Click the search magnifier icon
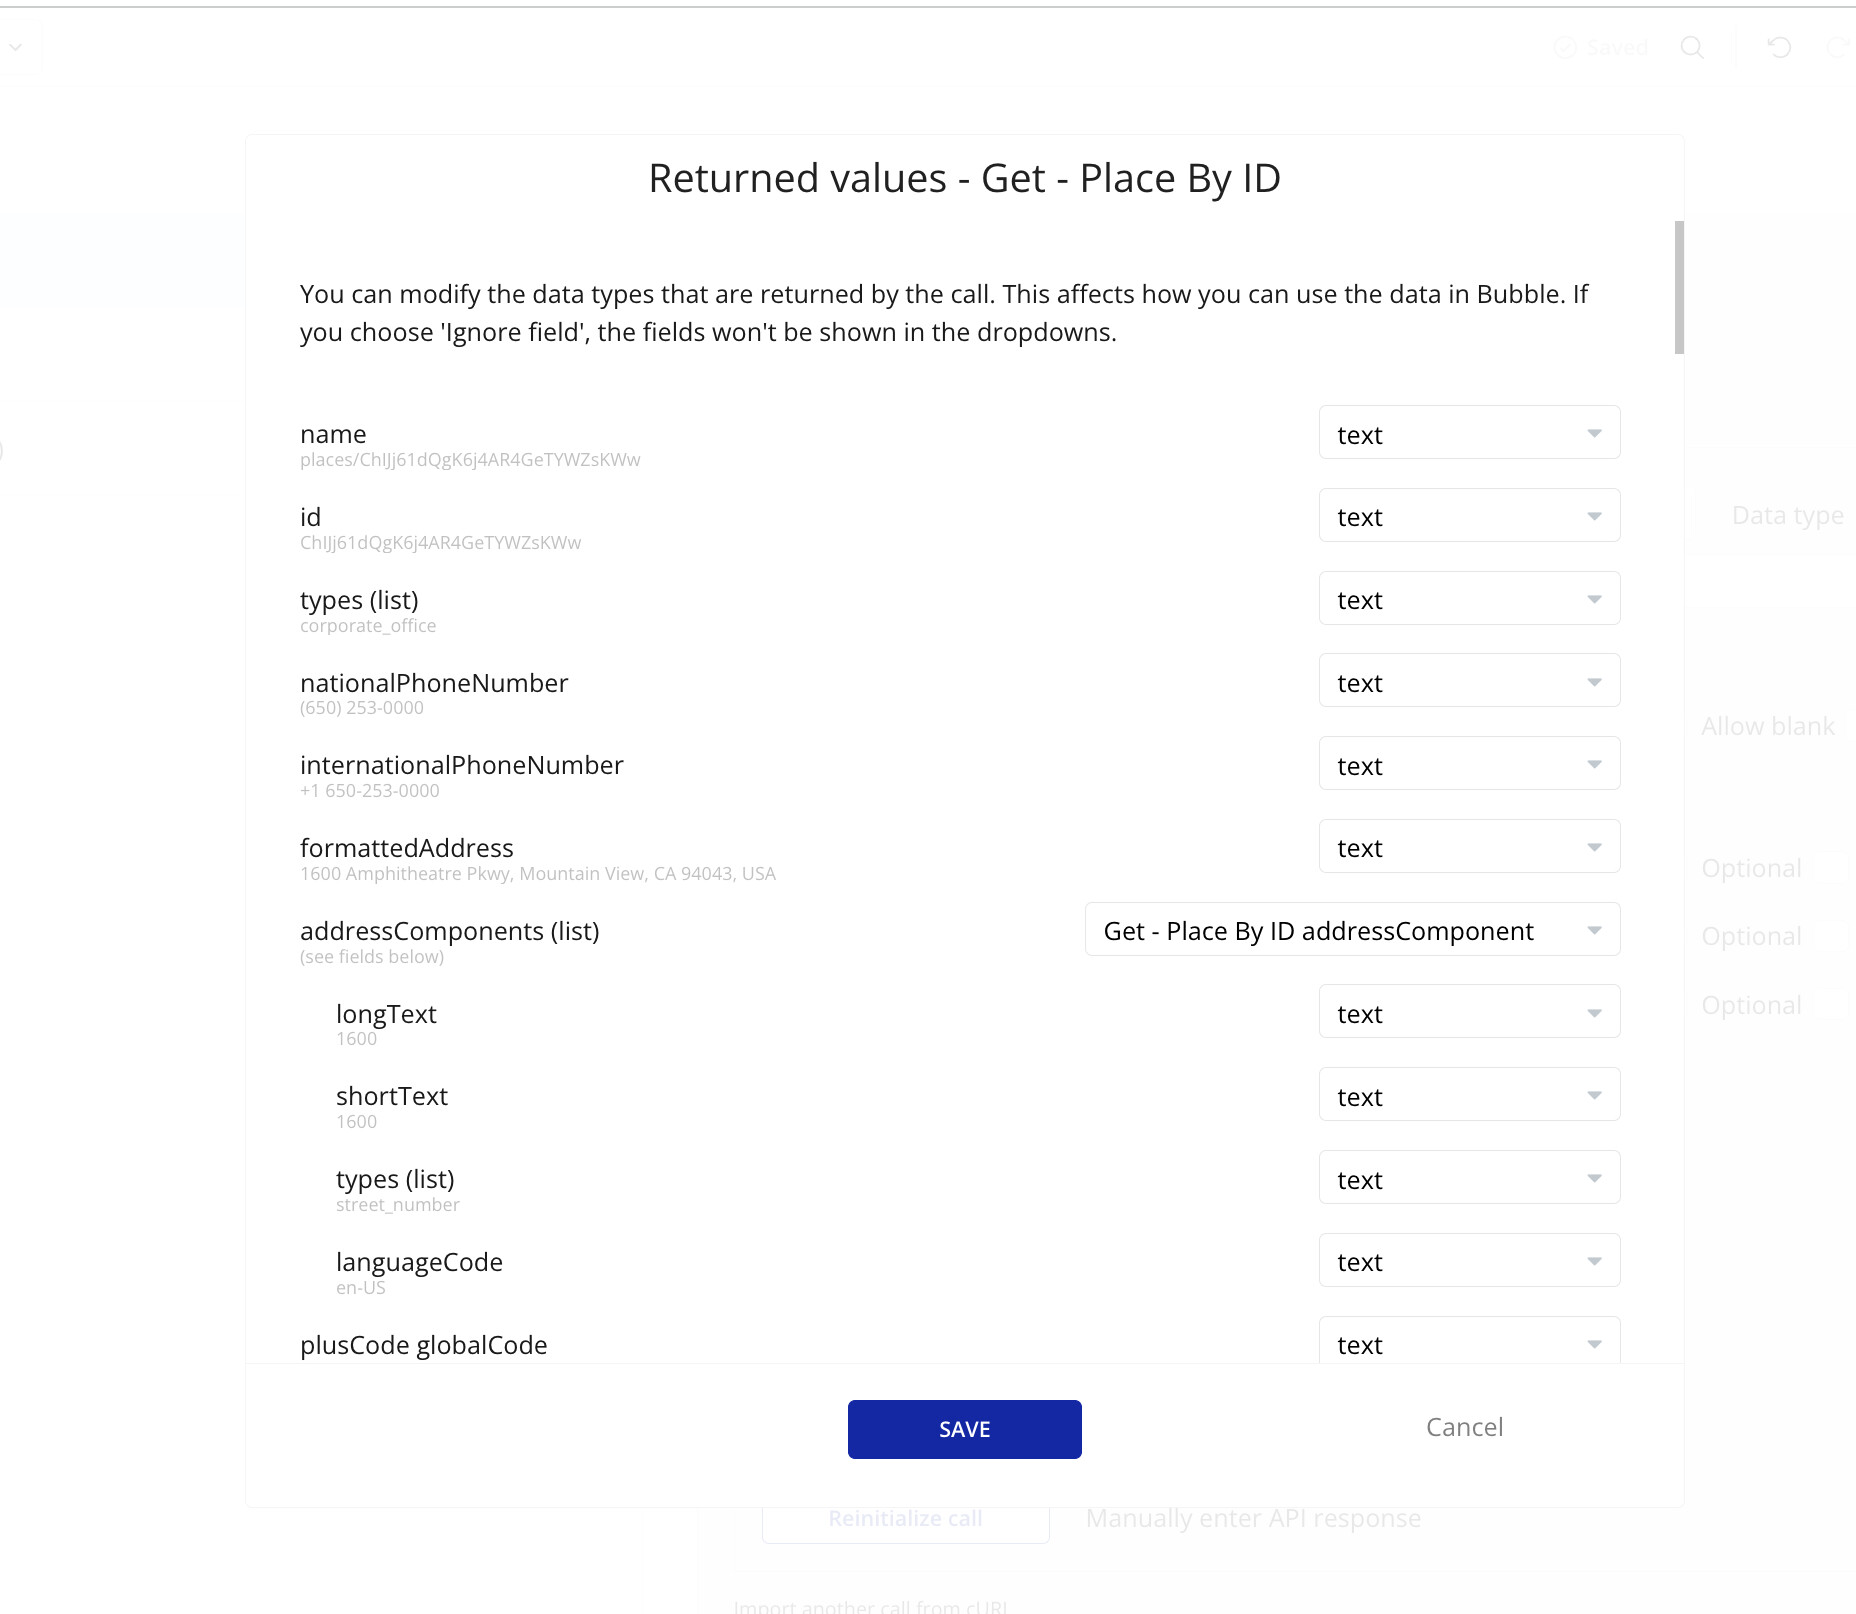Image resolution: width=1856 pixels, height=1614 pixels. [x=1692, y=47]
